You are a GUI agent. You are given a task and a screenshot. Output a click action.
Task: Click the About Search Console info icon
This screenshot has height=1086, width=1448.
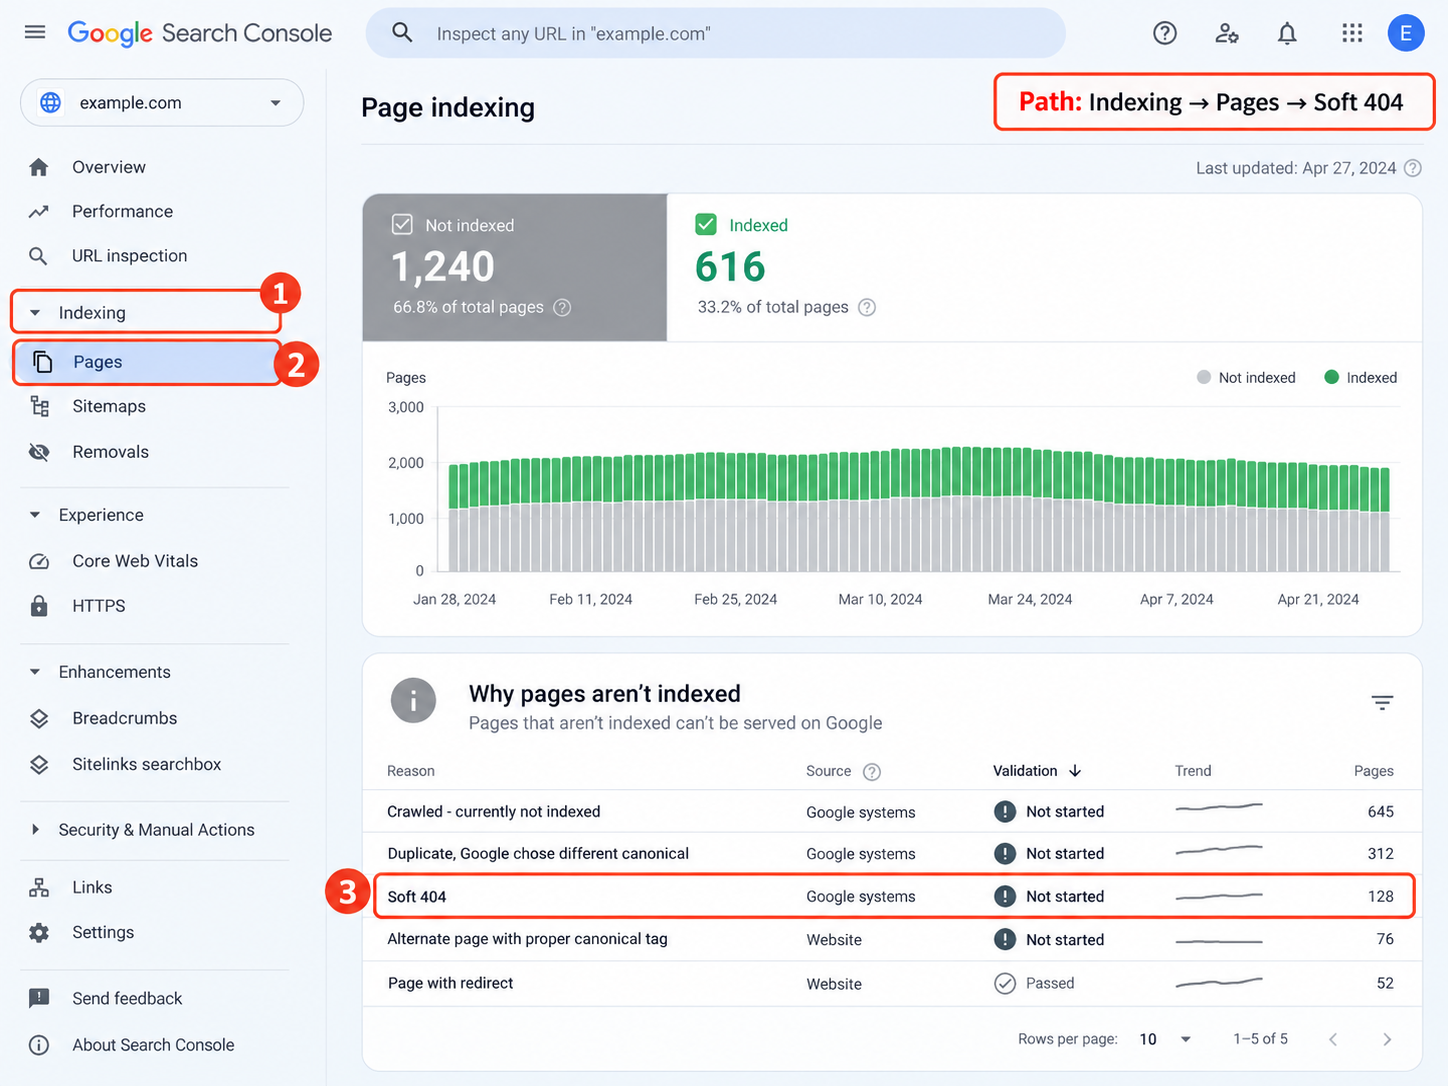(39, 1045)
